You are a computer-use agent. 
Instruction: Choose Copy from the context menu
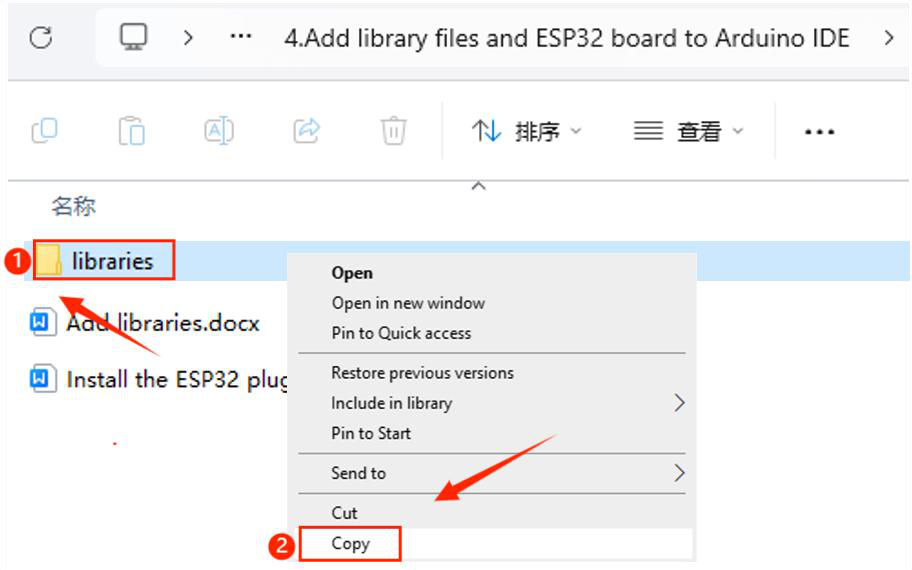pos(350,544)
